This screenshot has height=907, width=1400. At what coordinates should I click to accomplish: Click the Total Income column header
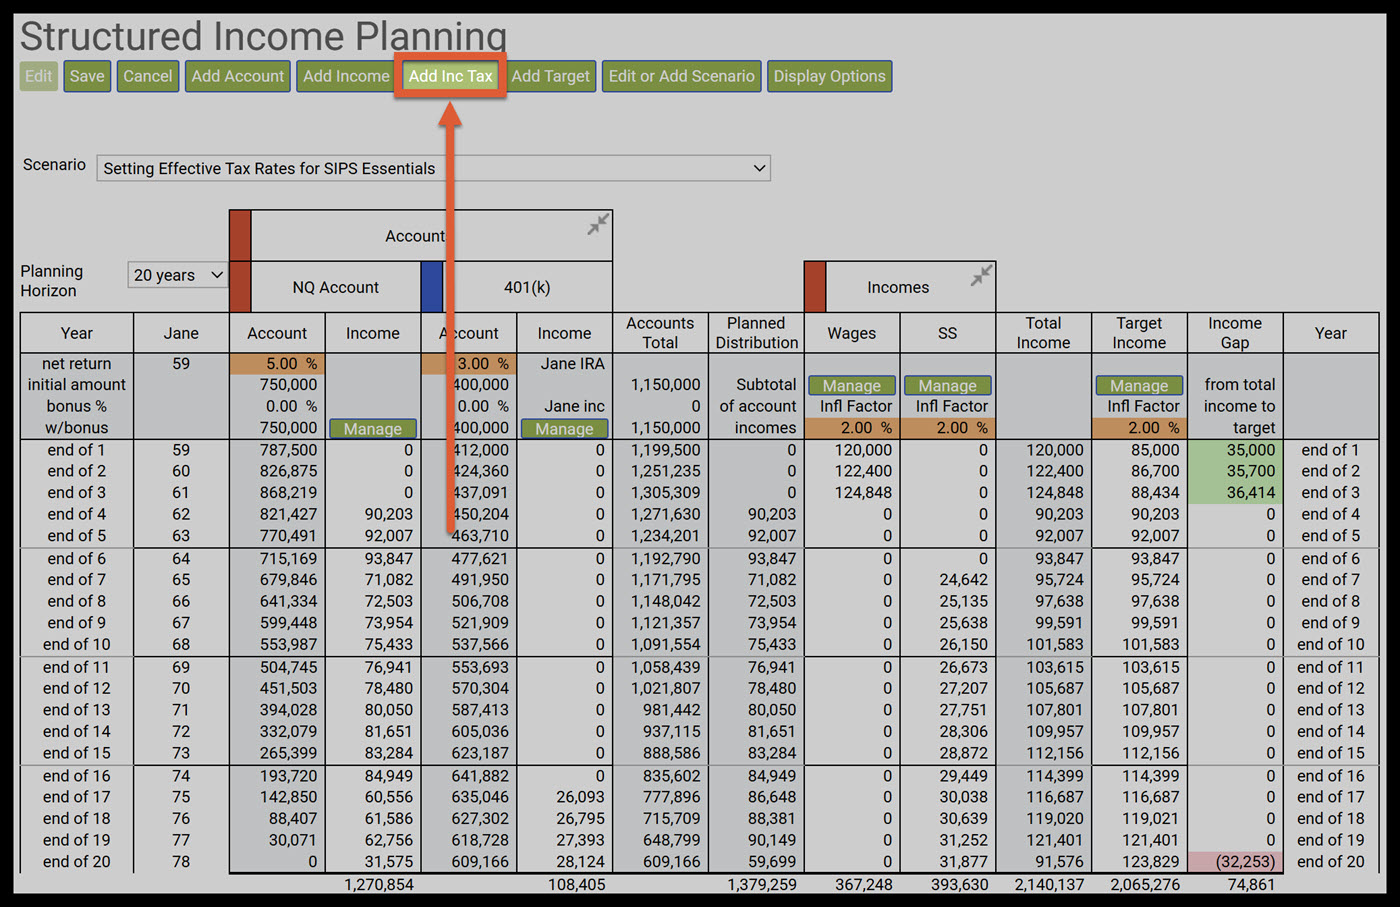coord(1044,333)
